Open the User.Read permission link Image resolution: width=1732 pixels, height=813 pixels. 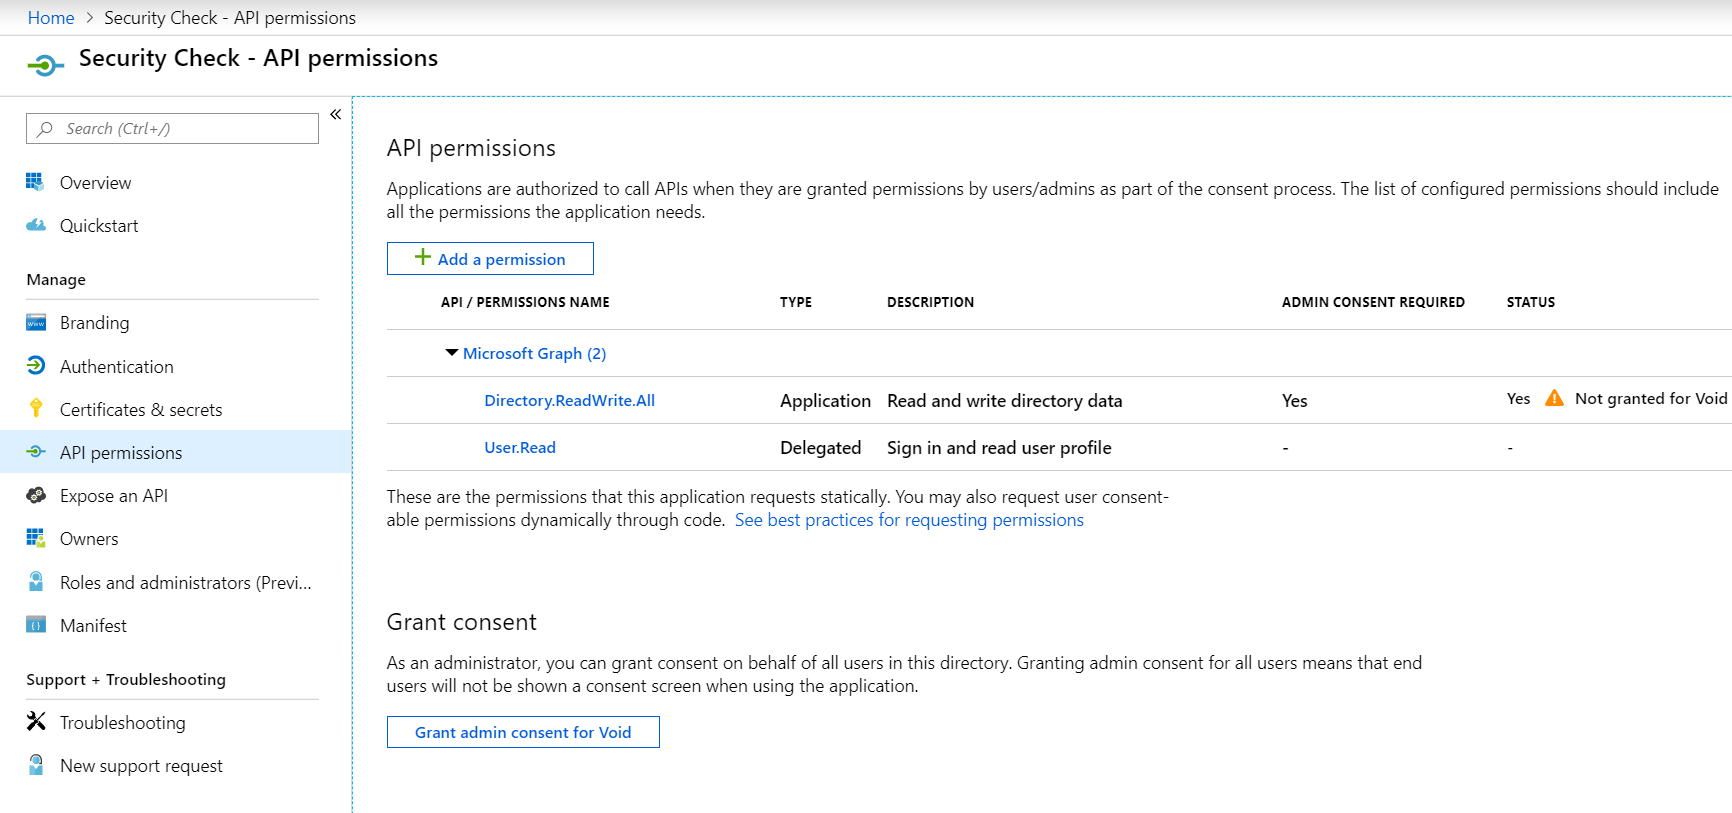pos(520,447)
